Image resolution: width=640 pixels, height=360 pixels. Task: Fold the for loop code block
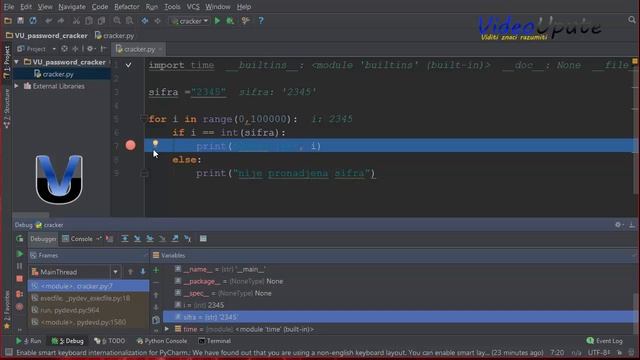coord(143,119)
